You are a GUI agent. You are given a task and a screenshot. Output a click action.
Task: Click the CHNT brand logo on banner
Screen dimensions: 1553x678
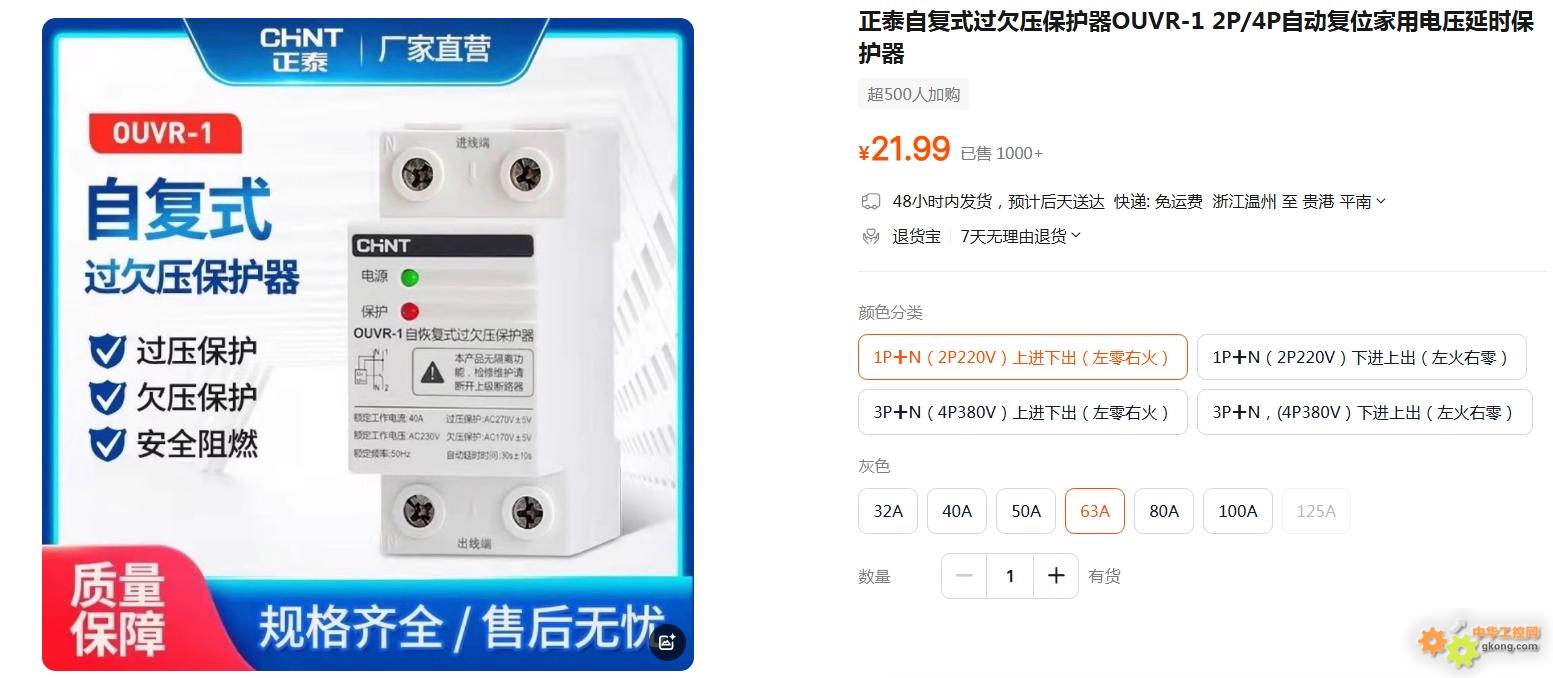point(301,50)
